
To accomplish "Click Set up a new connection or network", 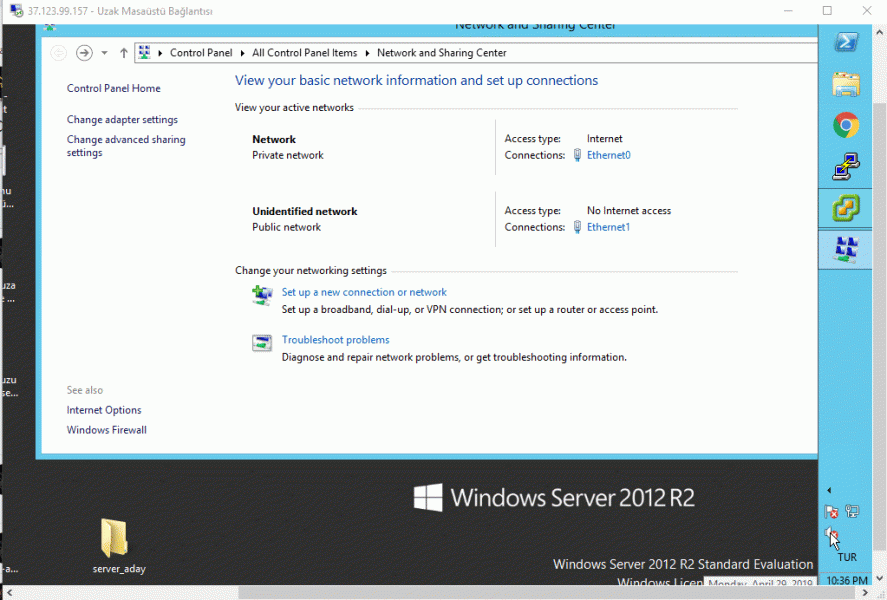I will coord(364,292).
